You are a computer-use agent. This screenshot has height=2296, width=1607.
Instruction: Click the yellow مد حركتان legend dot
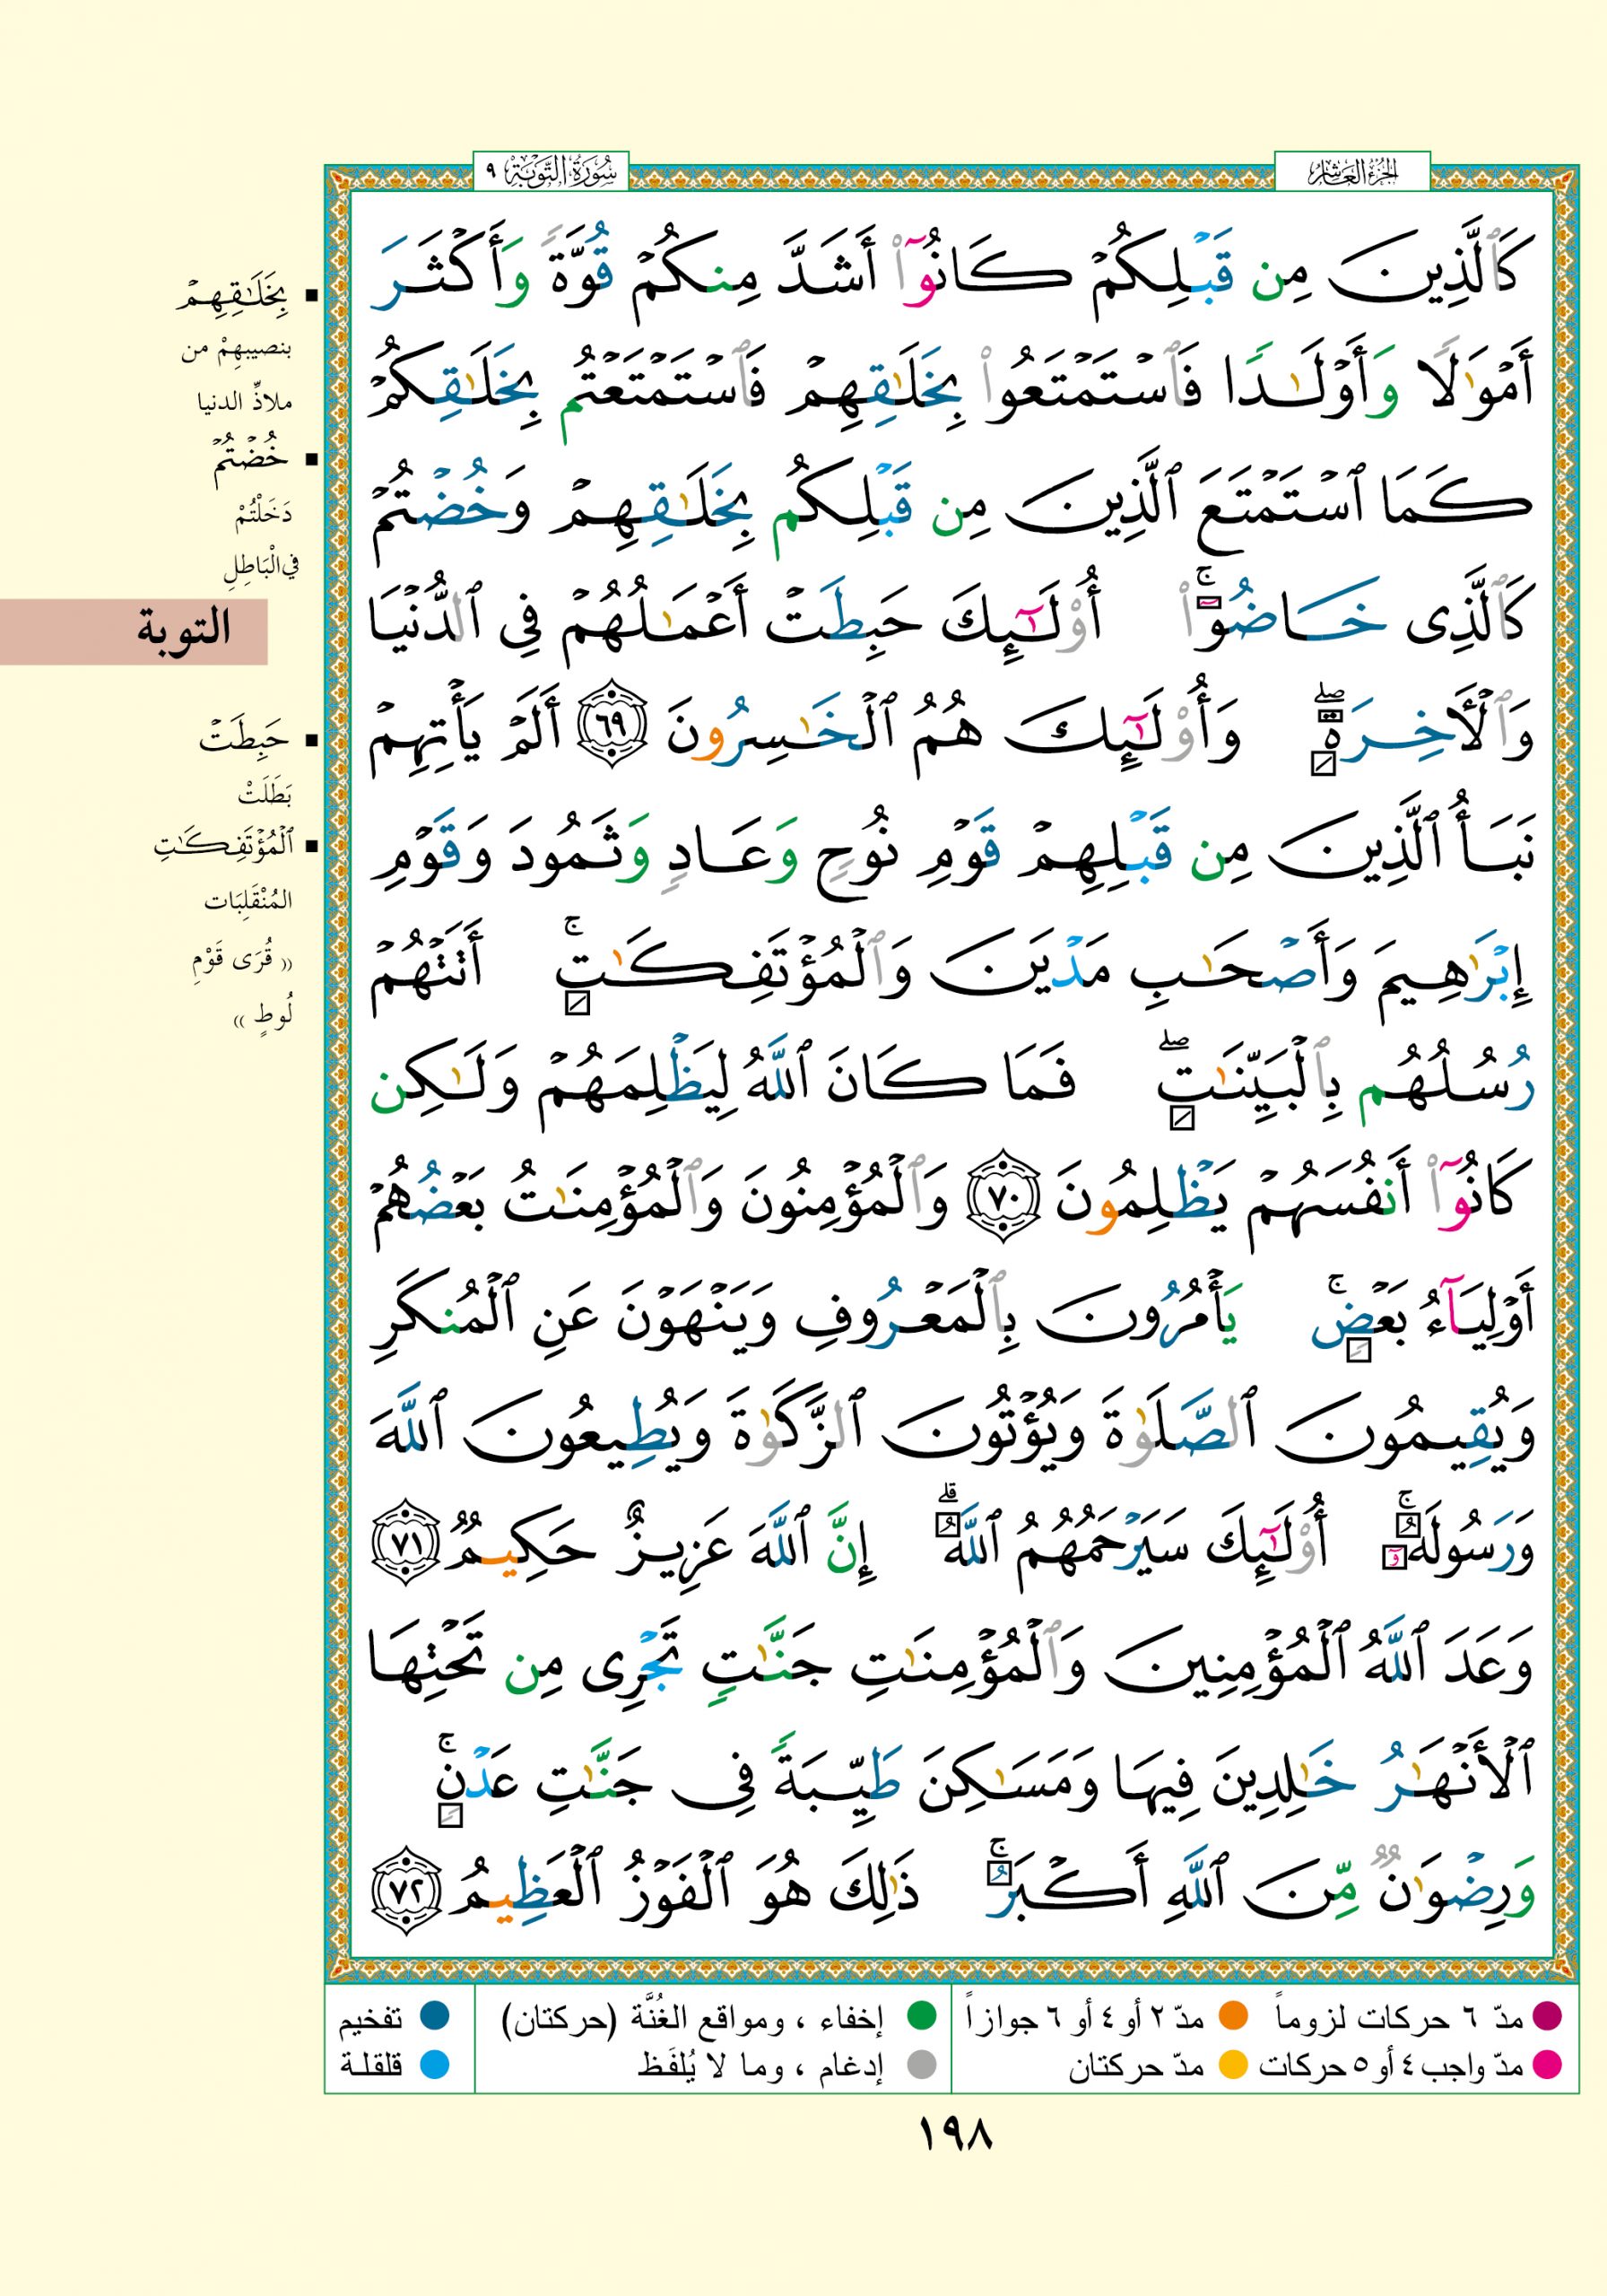[x=1233, y=2064]
